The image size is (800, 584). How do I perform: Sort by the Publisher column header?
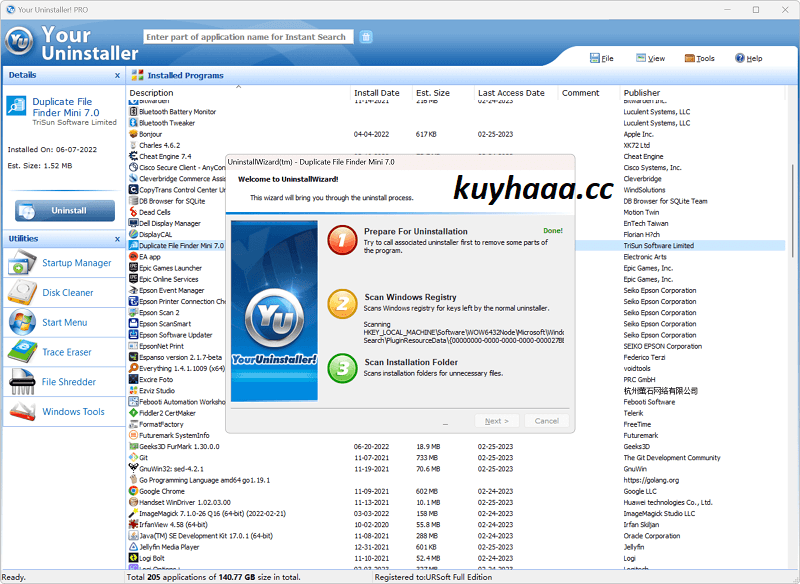(x=703, y=93)
